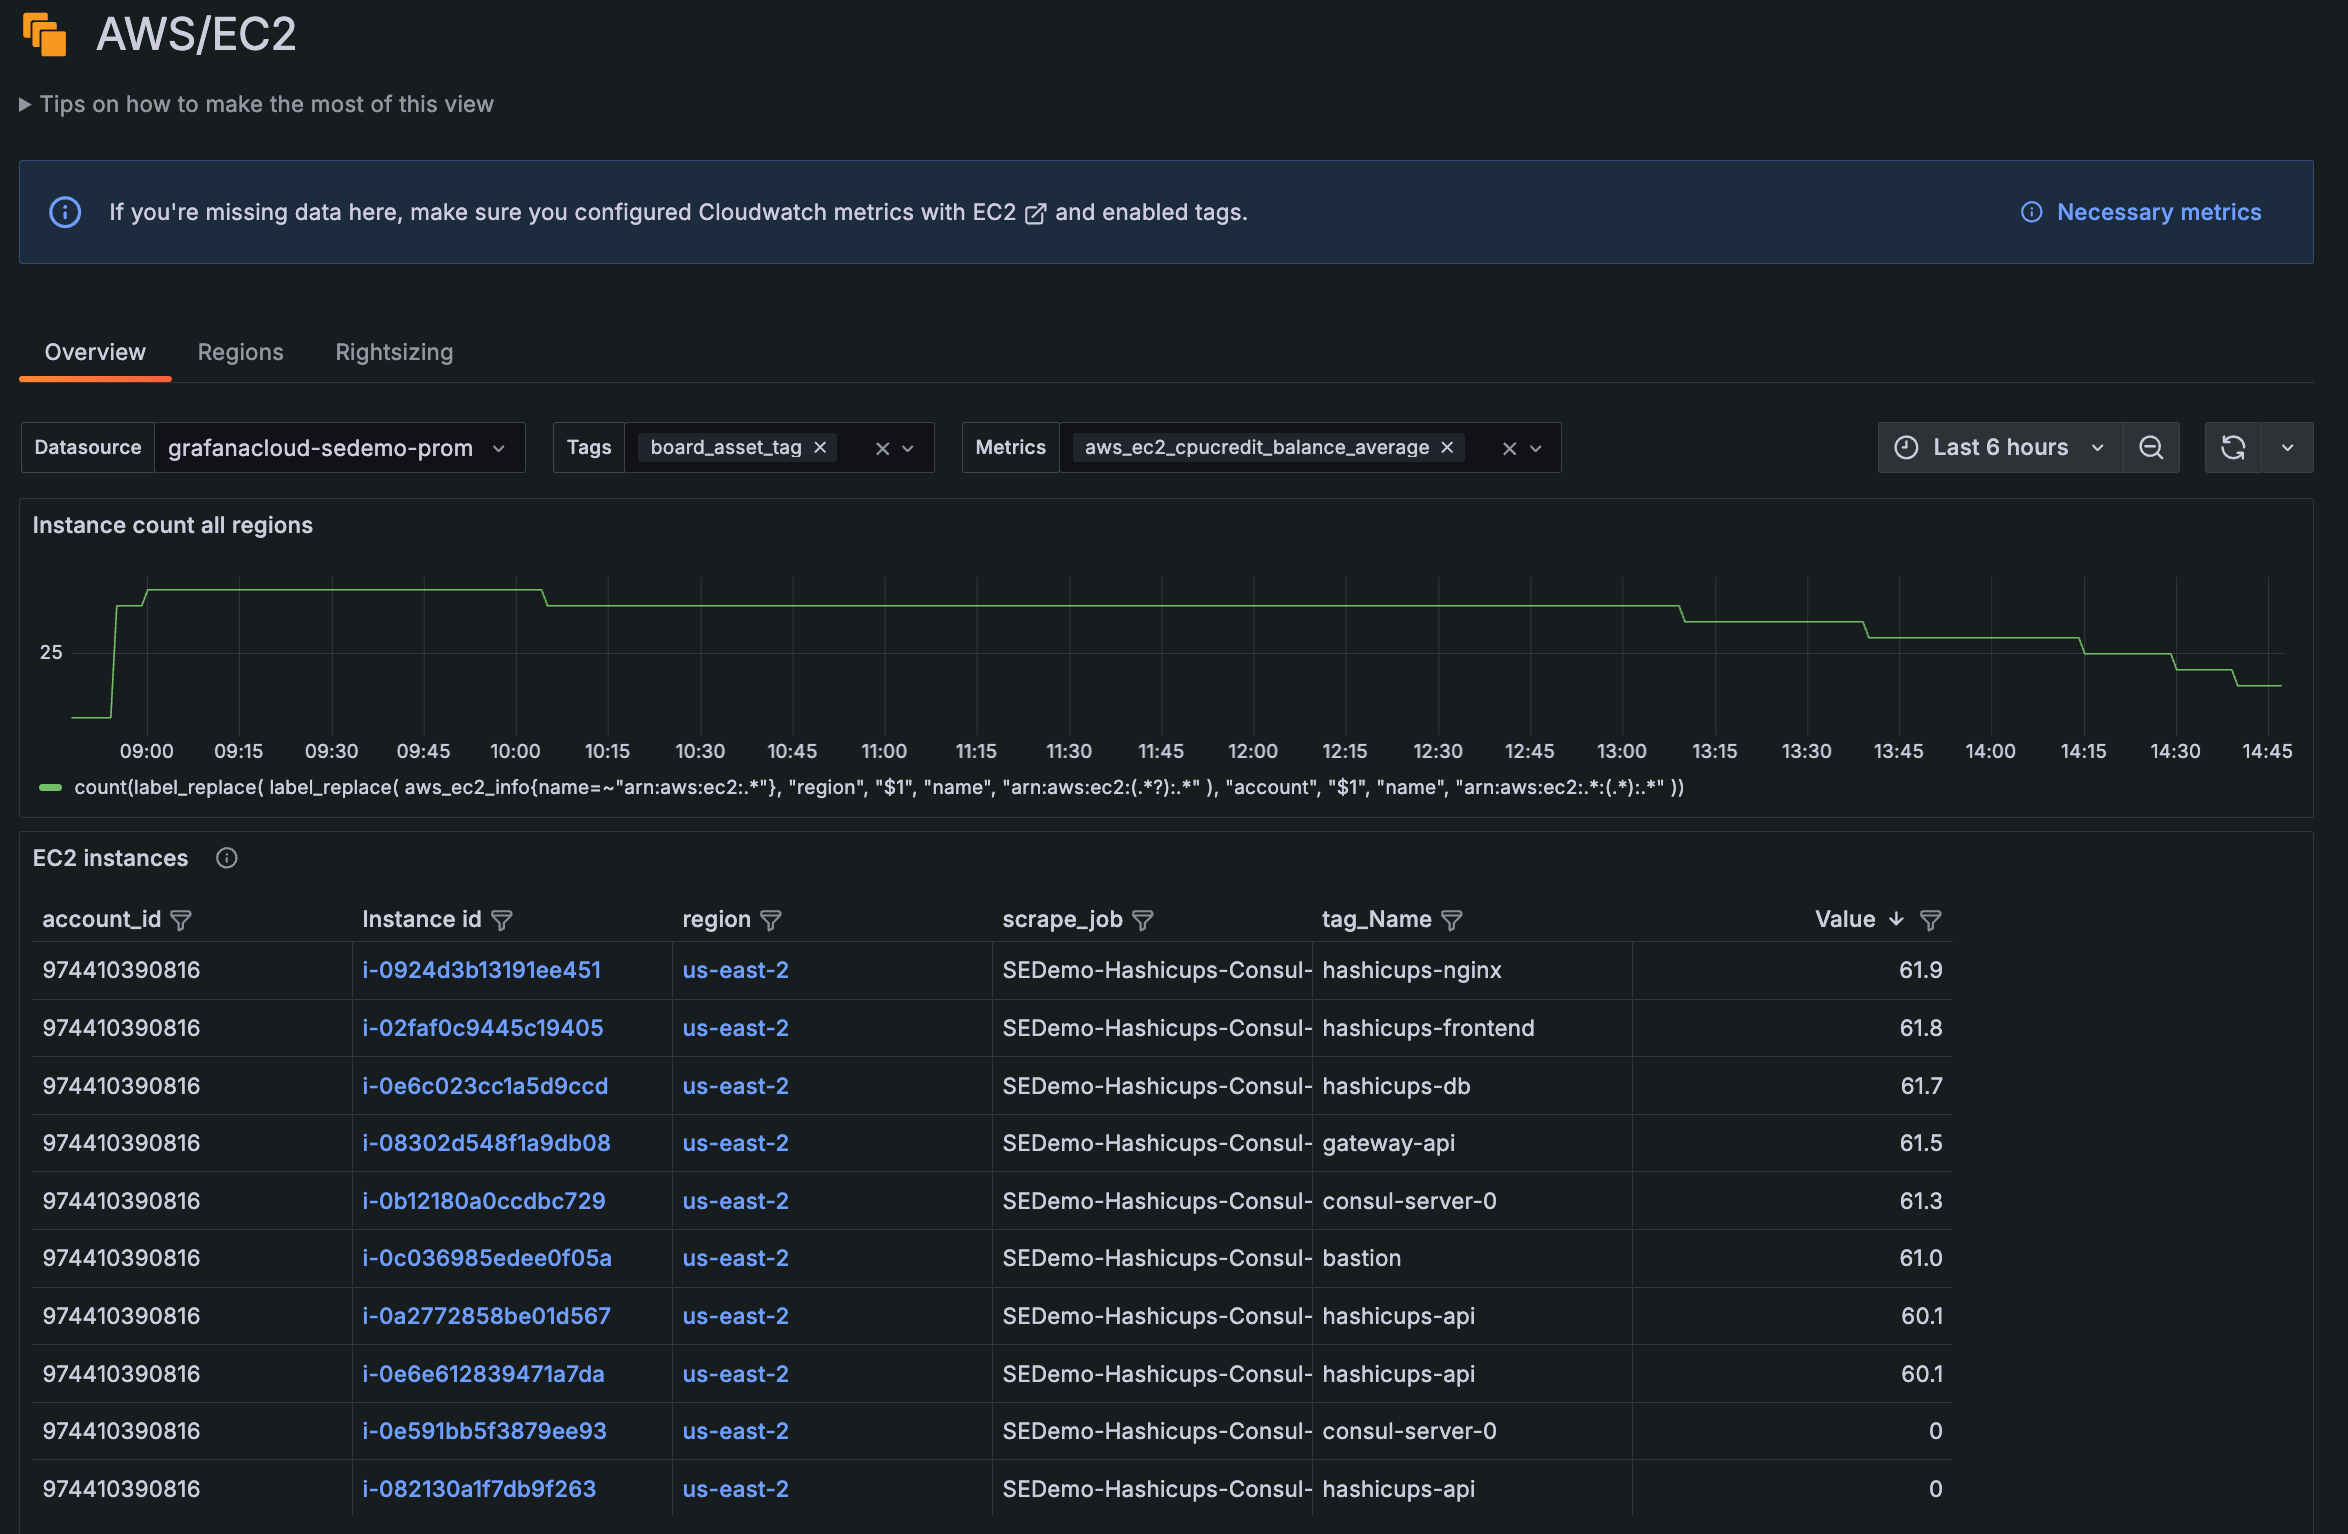
Task: Click the filter icon on the region column
Action: pos(771,919)
